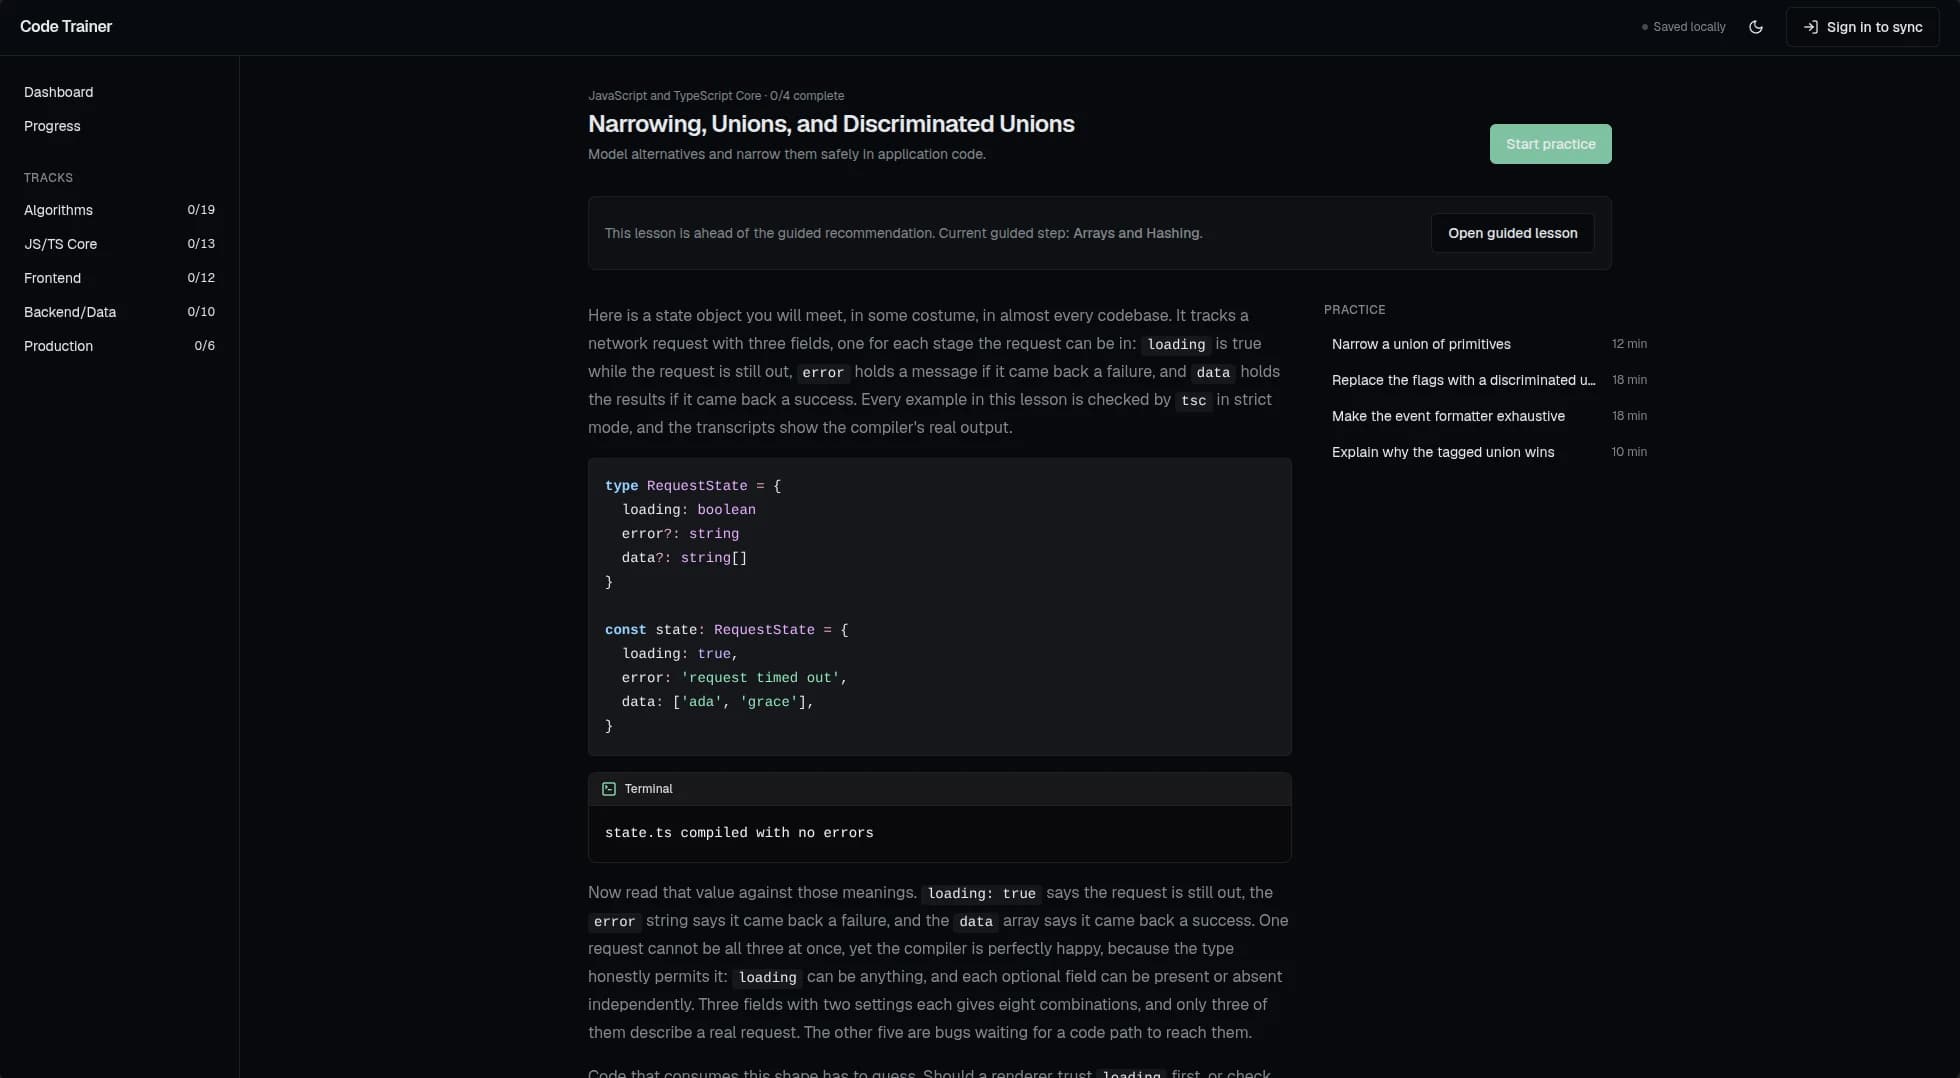Toggle dark mode with the moon icon
This screenshot has width=1960, height=1078.
1756,27
